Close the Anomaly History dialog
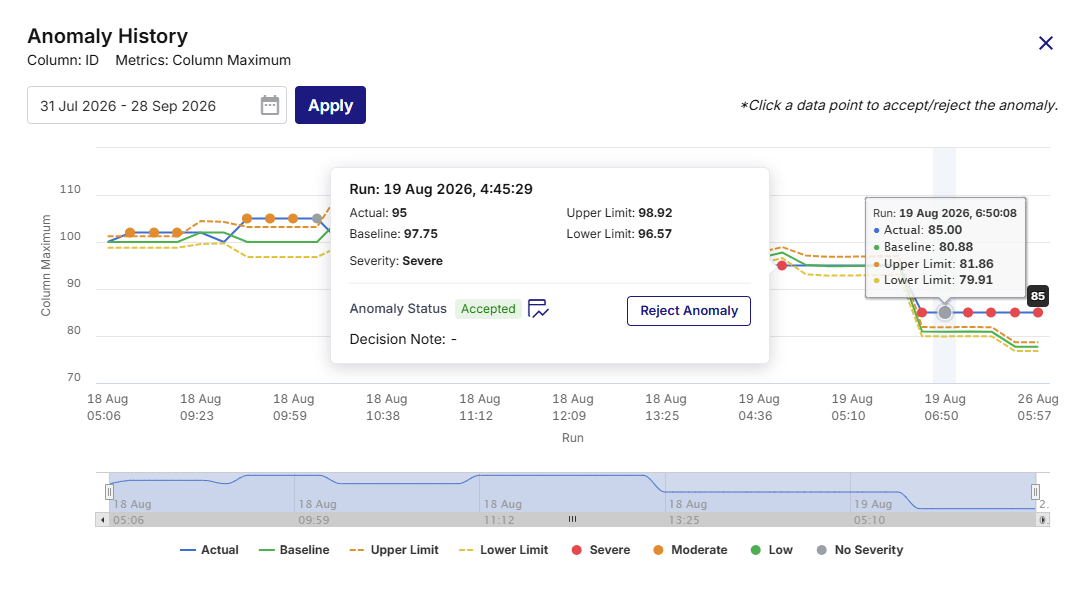This screenshot has width=1092, height=601. click(1045, 43)
